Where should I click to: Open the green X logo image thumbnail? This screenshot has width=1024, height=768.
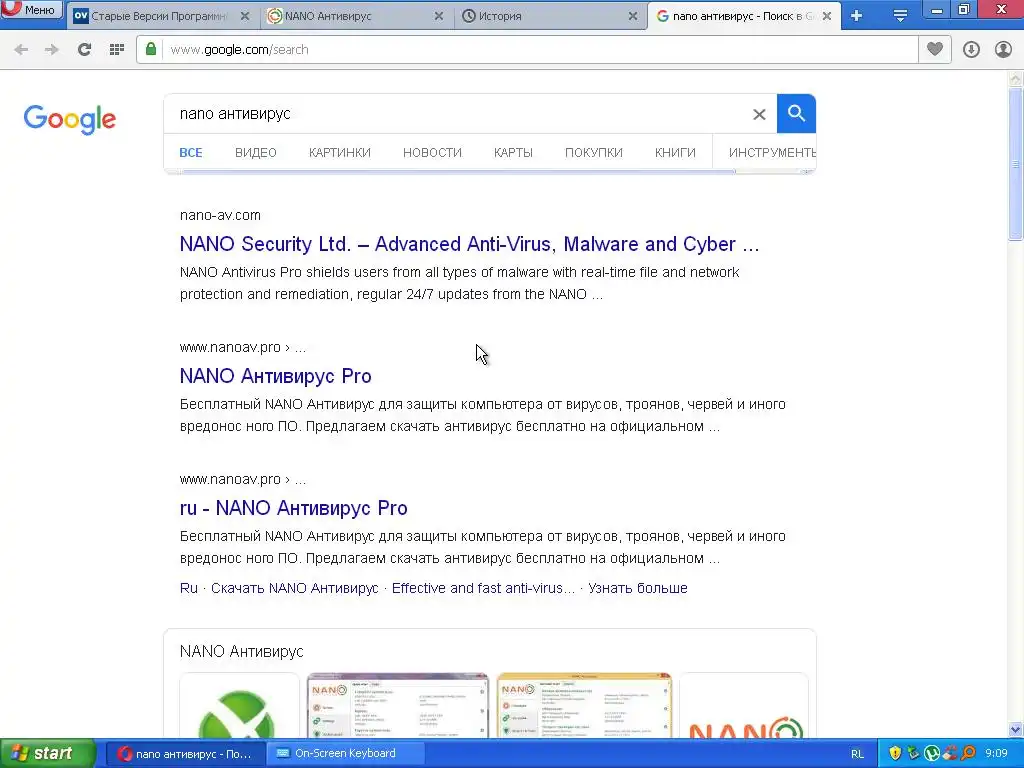point(239,707)
